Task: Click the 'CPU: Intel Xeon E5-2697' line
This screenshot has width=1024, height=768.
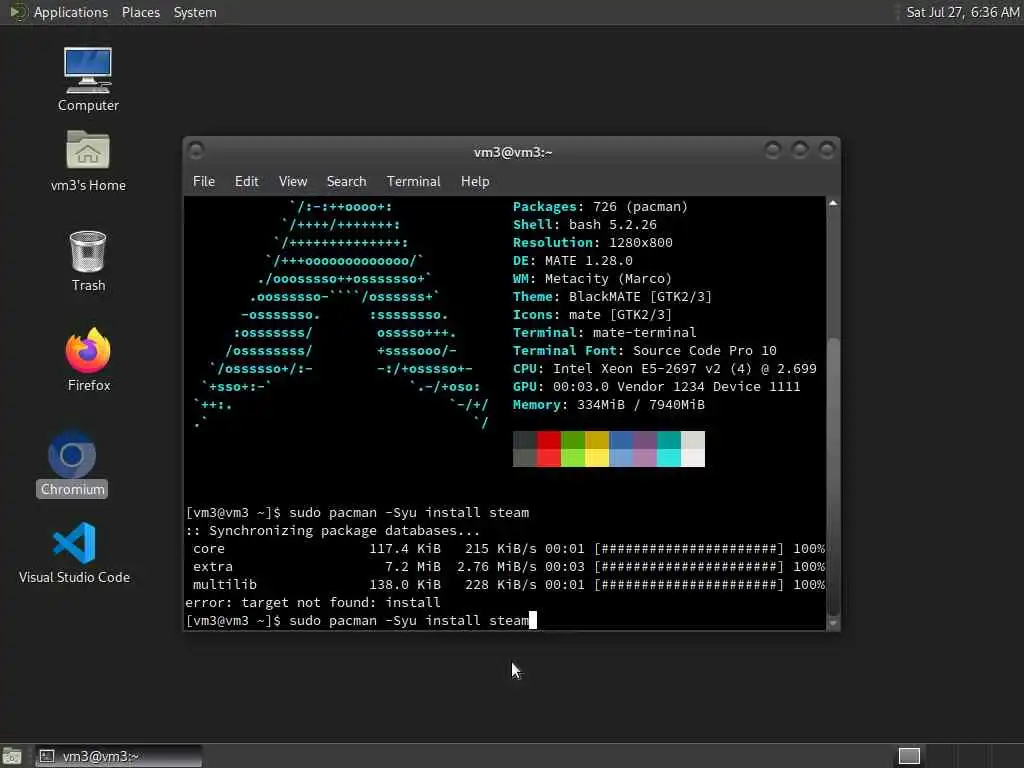Action: pyautogui.click(x=665, y=369)
